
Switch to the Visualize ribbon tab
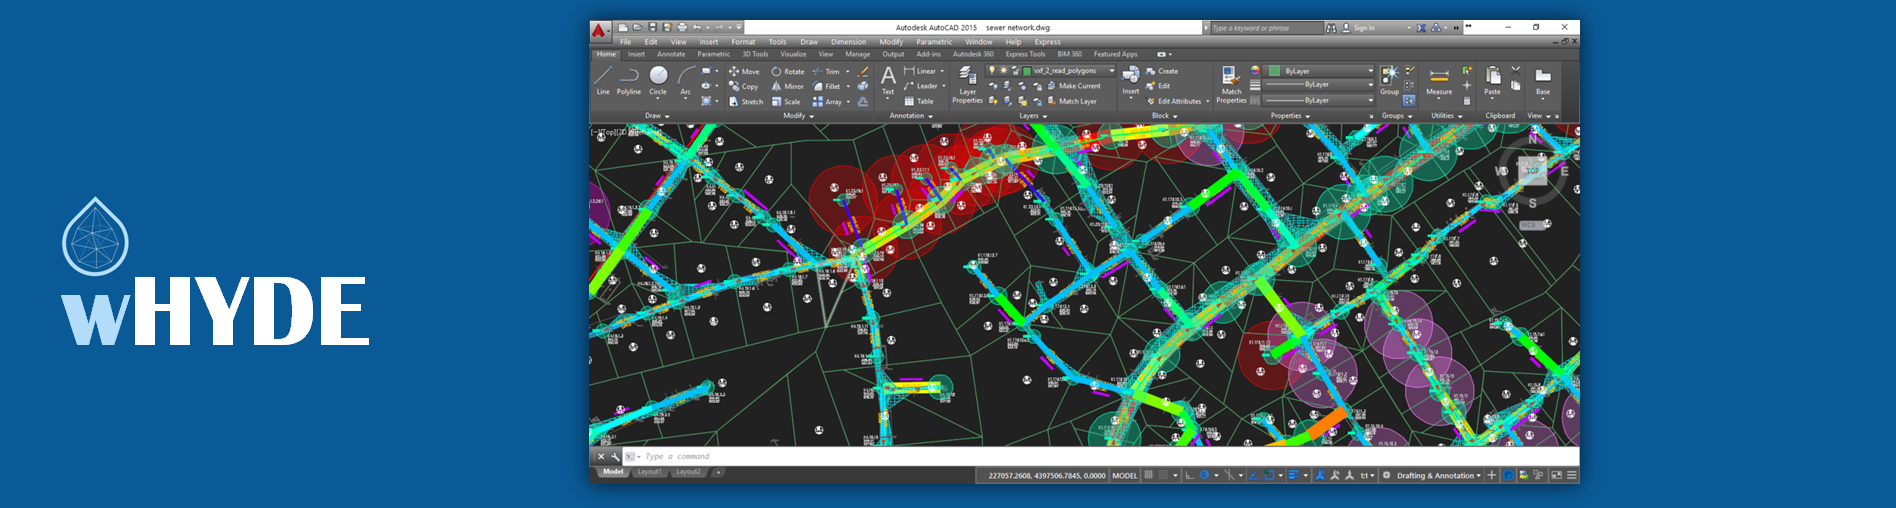[793, 54]
